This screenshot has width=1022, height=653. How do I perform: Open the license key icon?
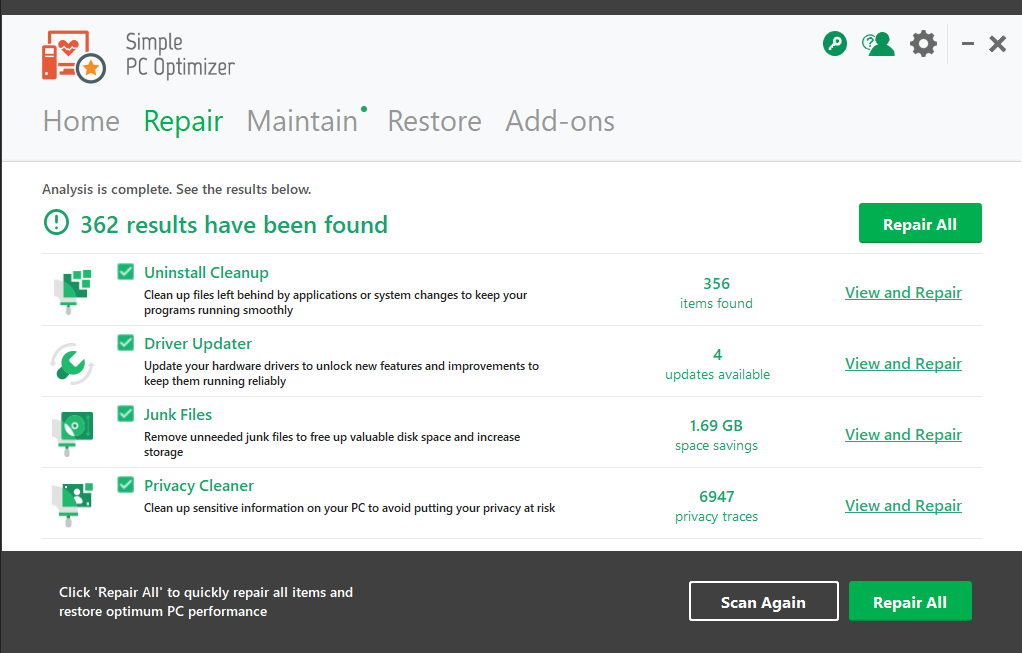click(x=835, y=44)
